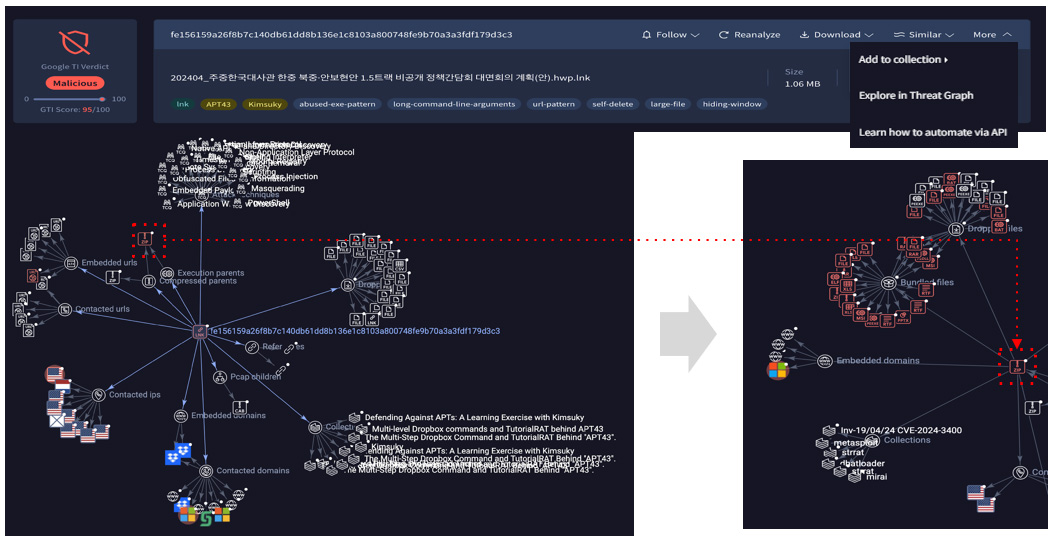1054x538 pixels.
Task: Click the APT43 tag
Action: pos(218,104)
